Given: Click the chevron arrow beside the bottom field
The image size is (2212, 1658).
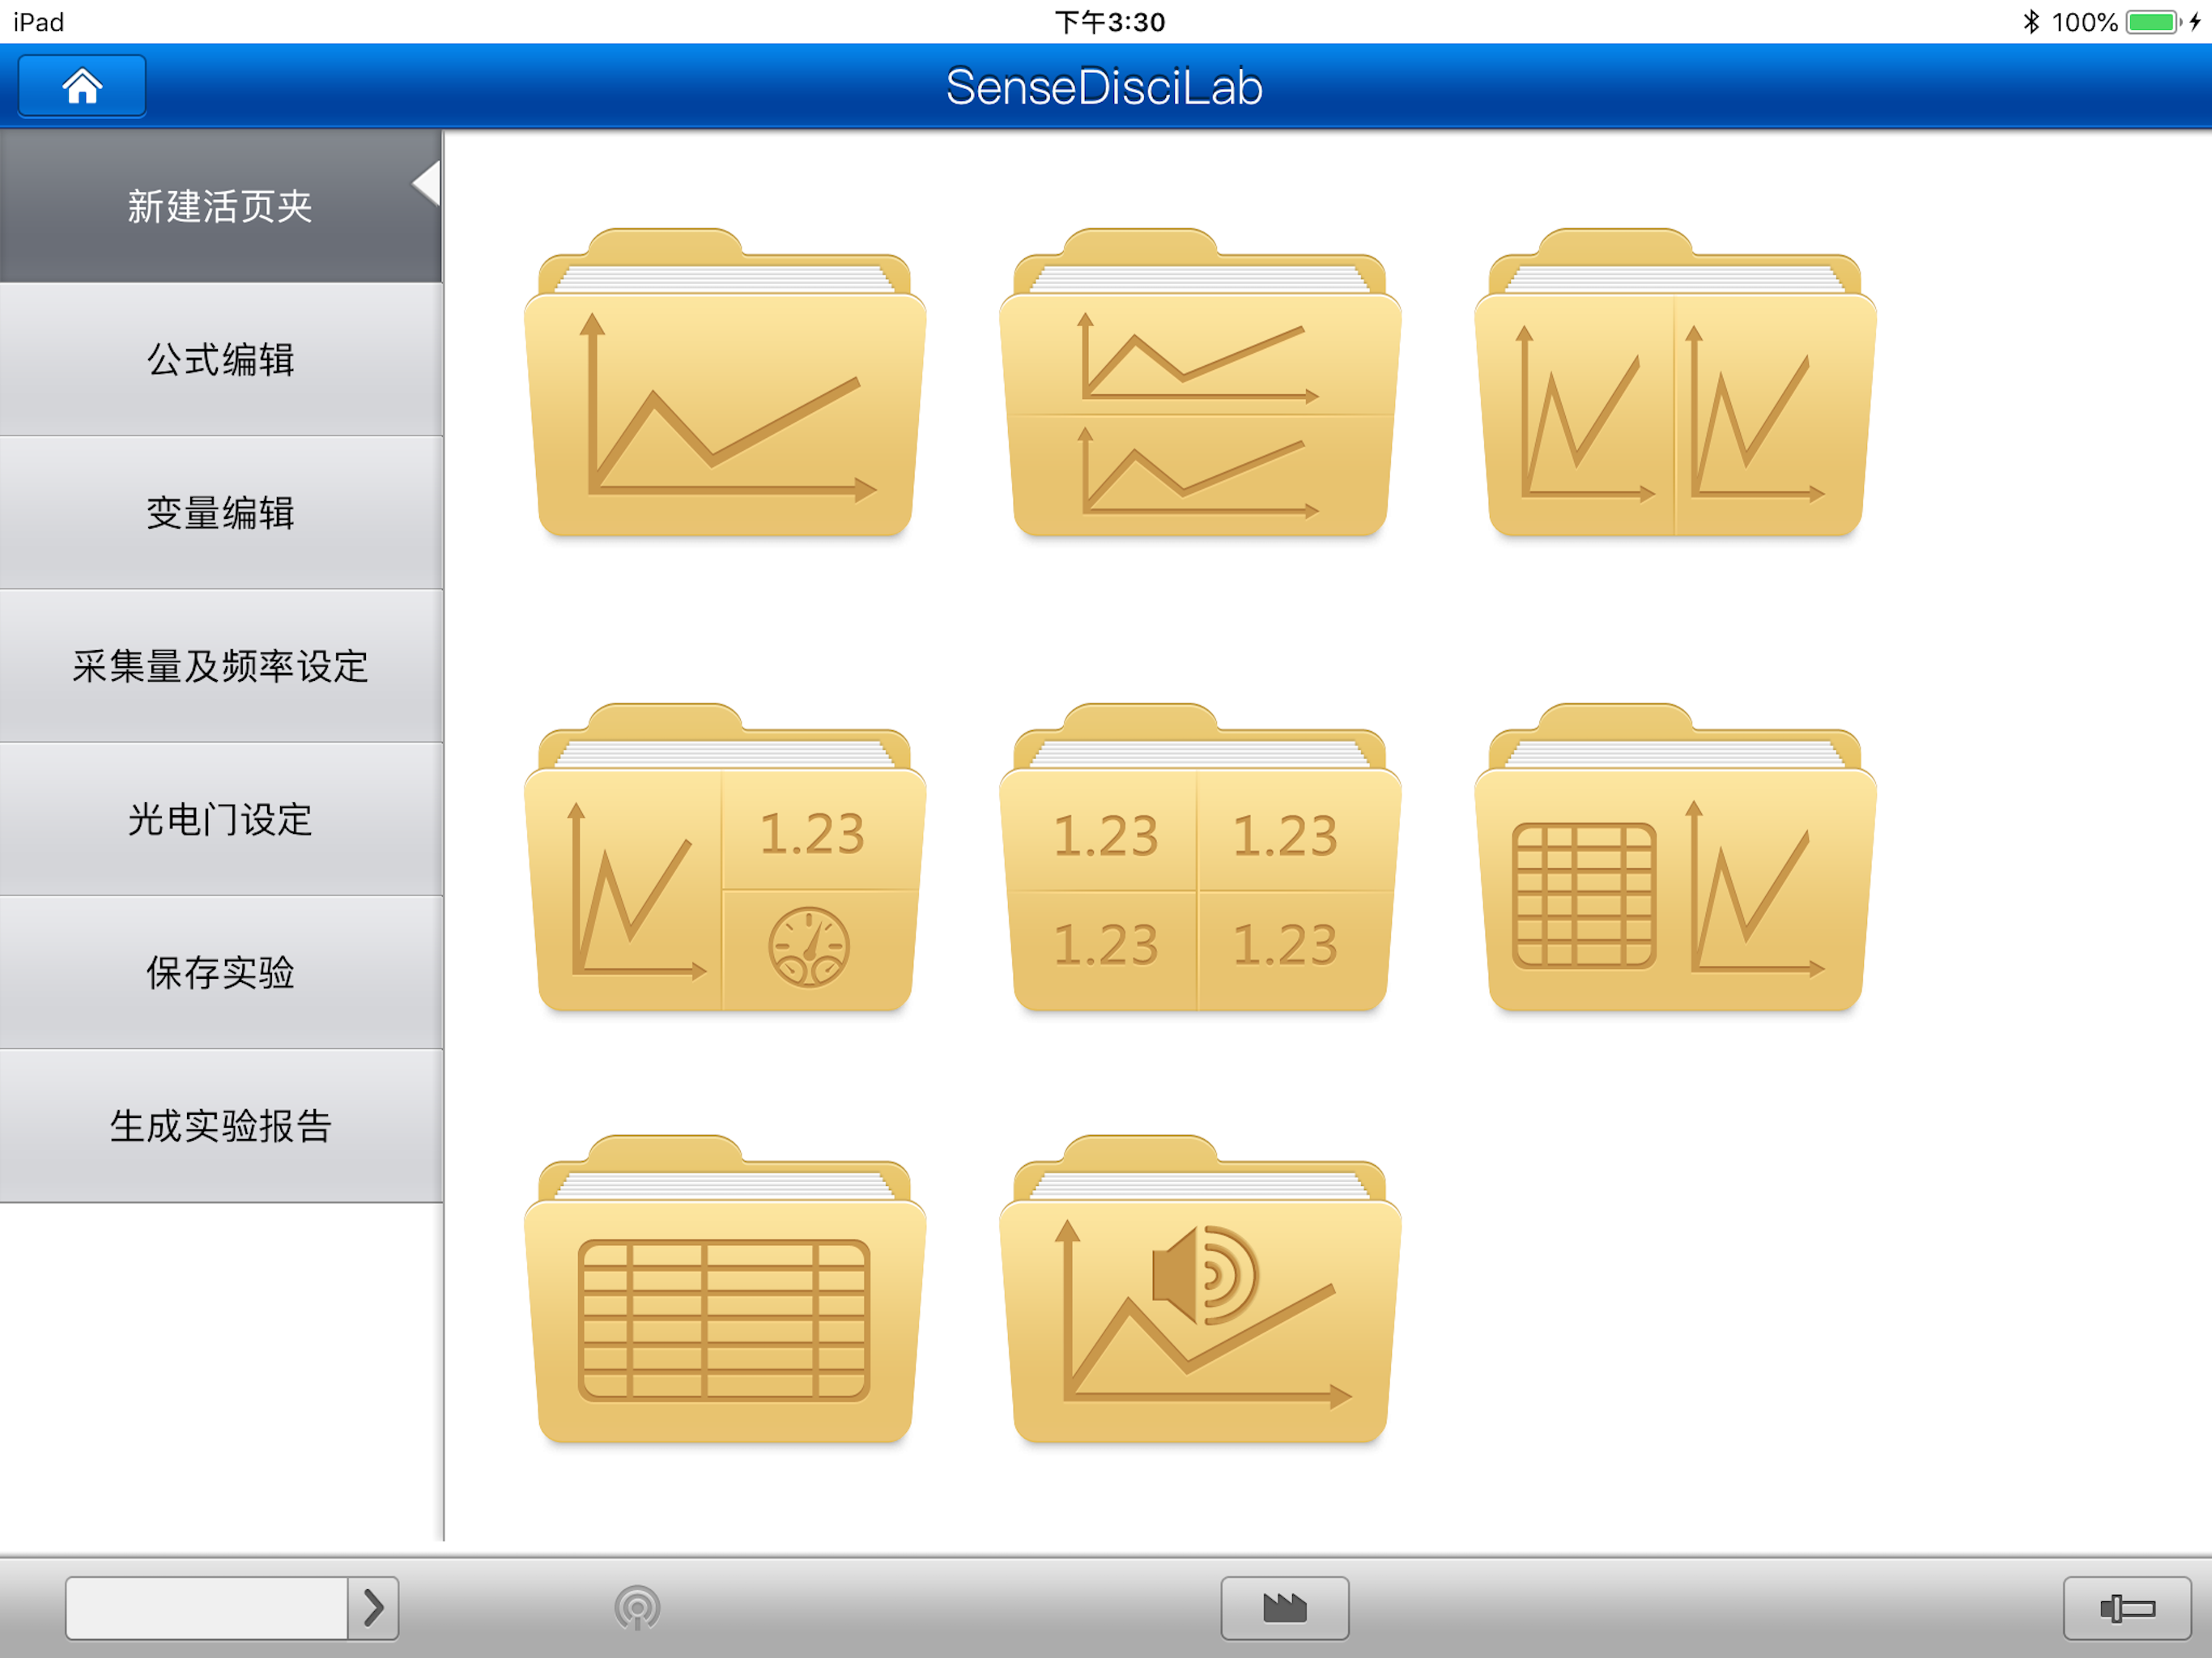Looking at the screenshot, I should pos(373,1608).
